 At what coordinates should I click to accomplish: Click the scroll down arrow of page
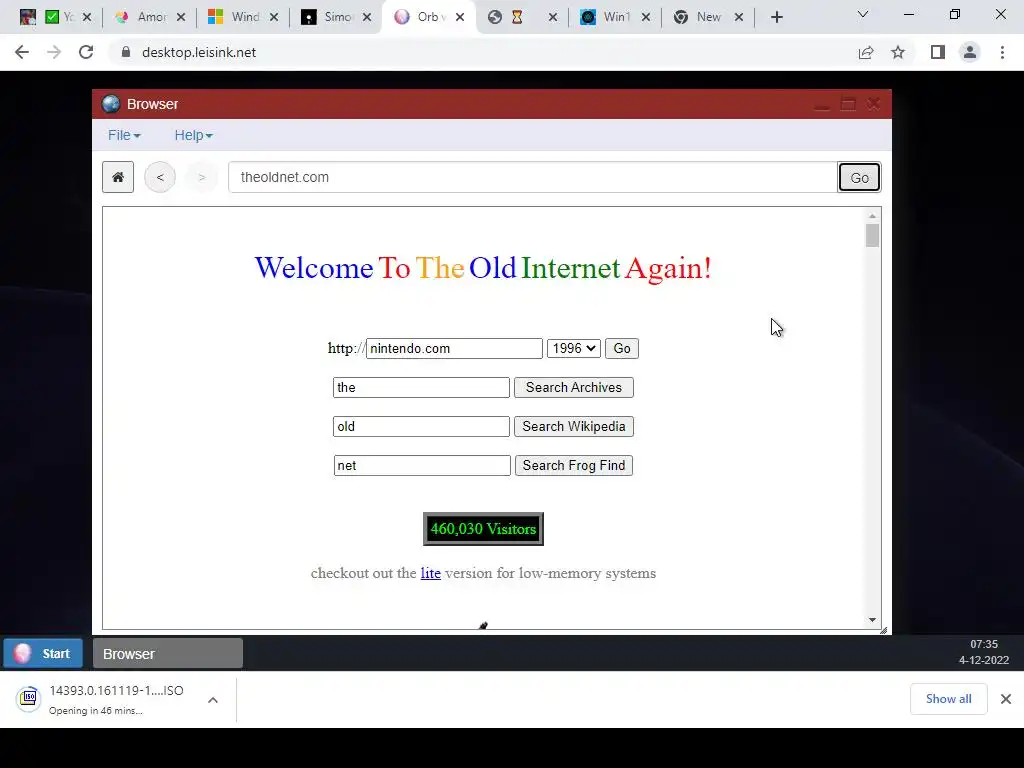(872, 620)
